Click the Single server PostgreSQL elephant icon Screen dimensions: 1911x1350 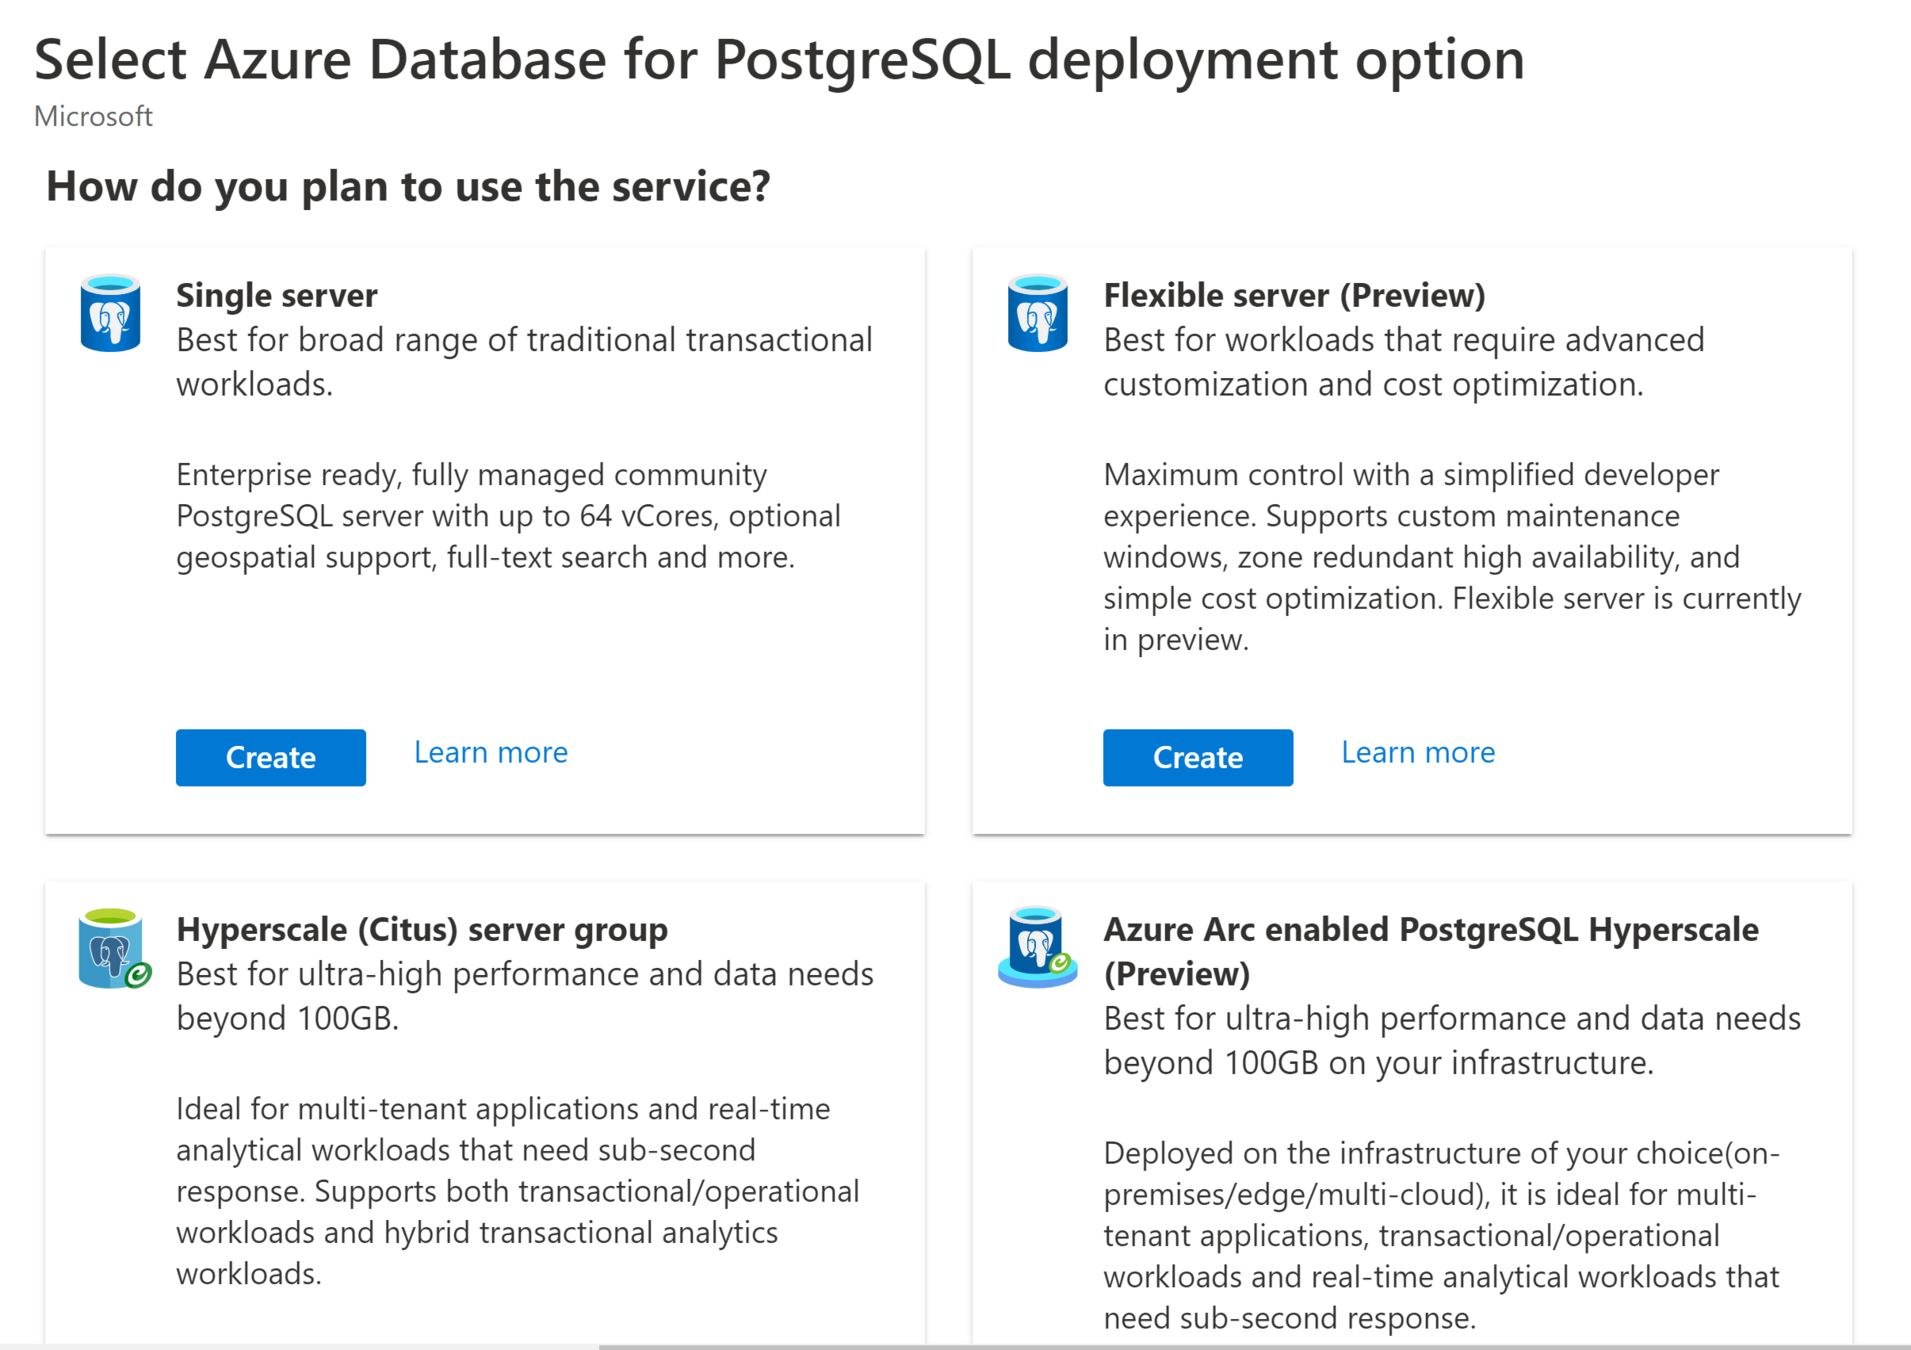click(110, 313)
